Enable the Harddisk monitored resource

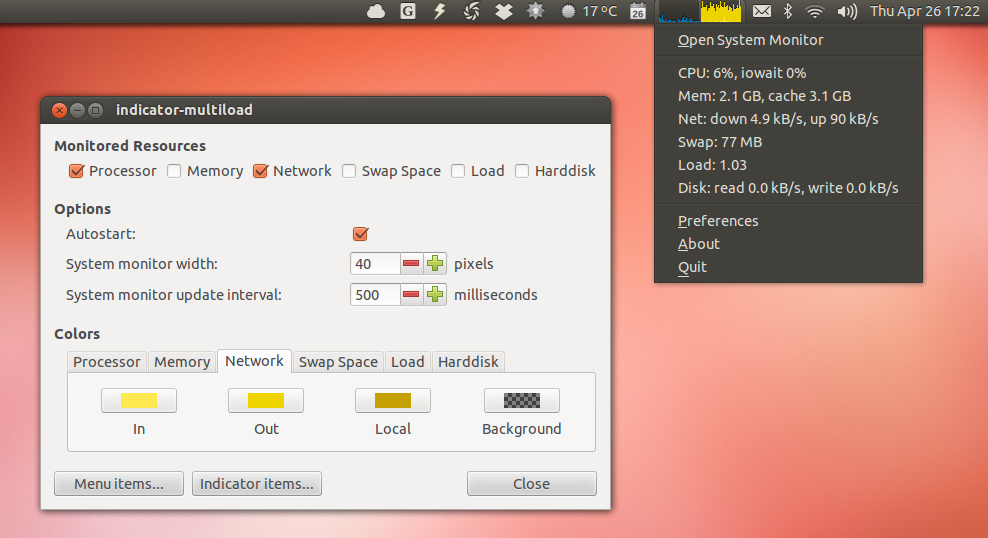pyautogui.click(x=522, y=171)
